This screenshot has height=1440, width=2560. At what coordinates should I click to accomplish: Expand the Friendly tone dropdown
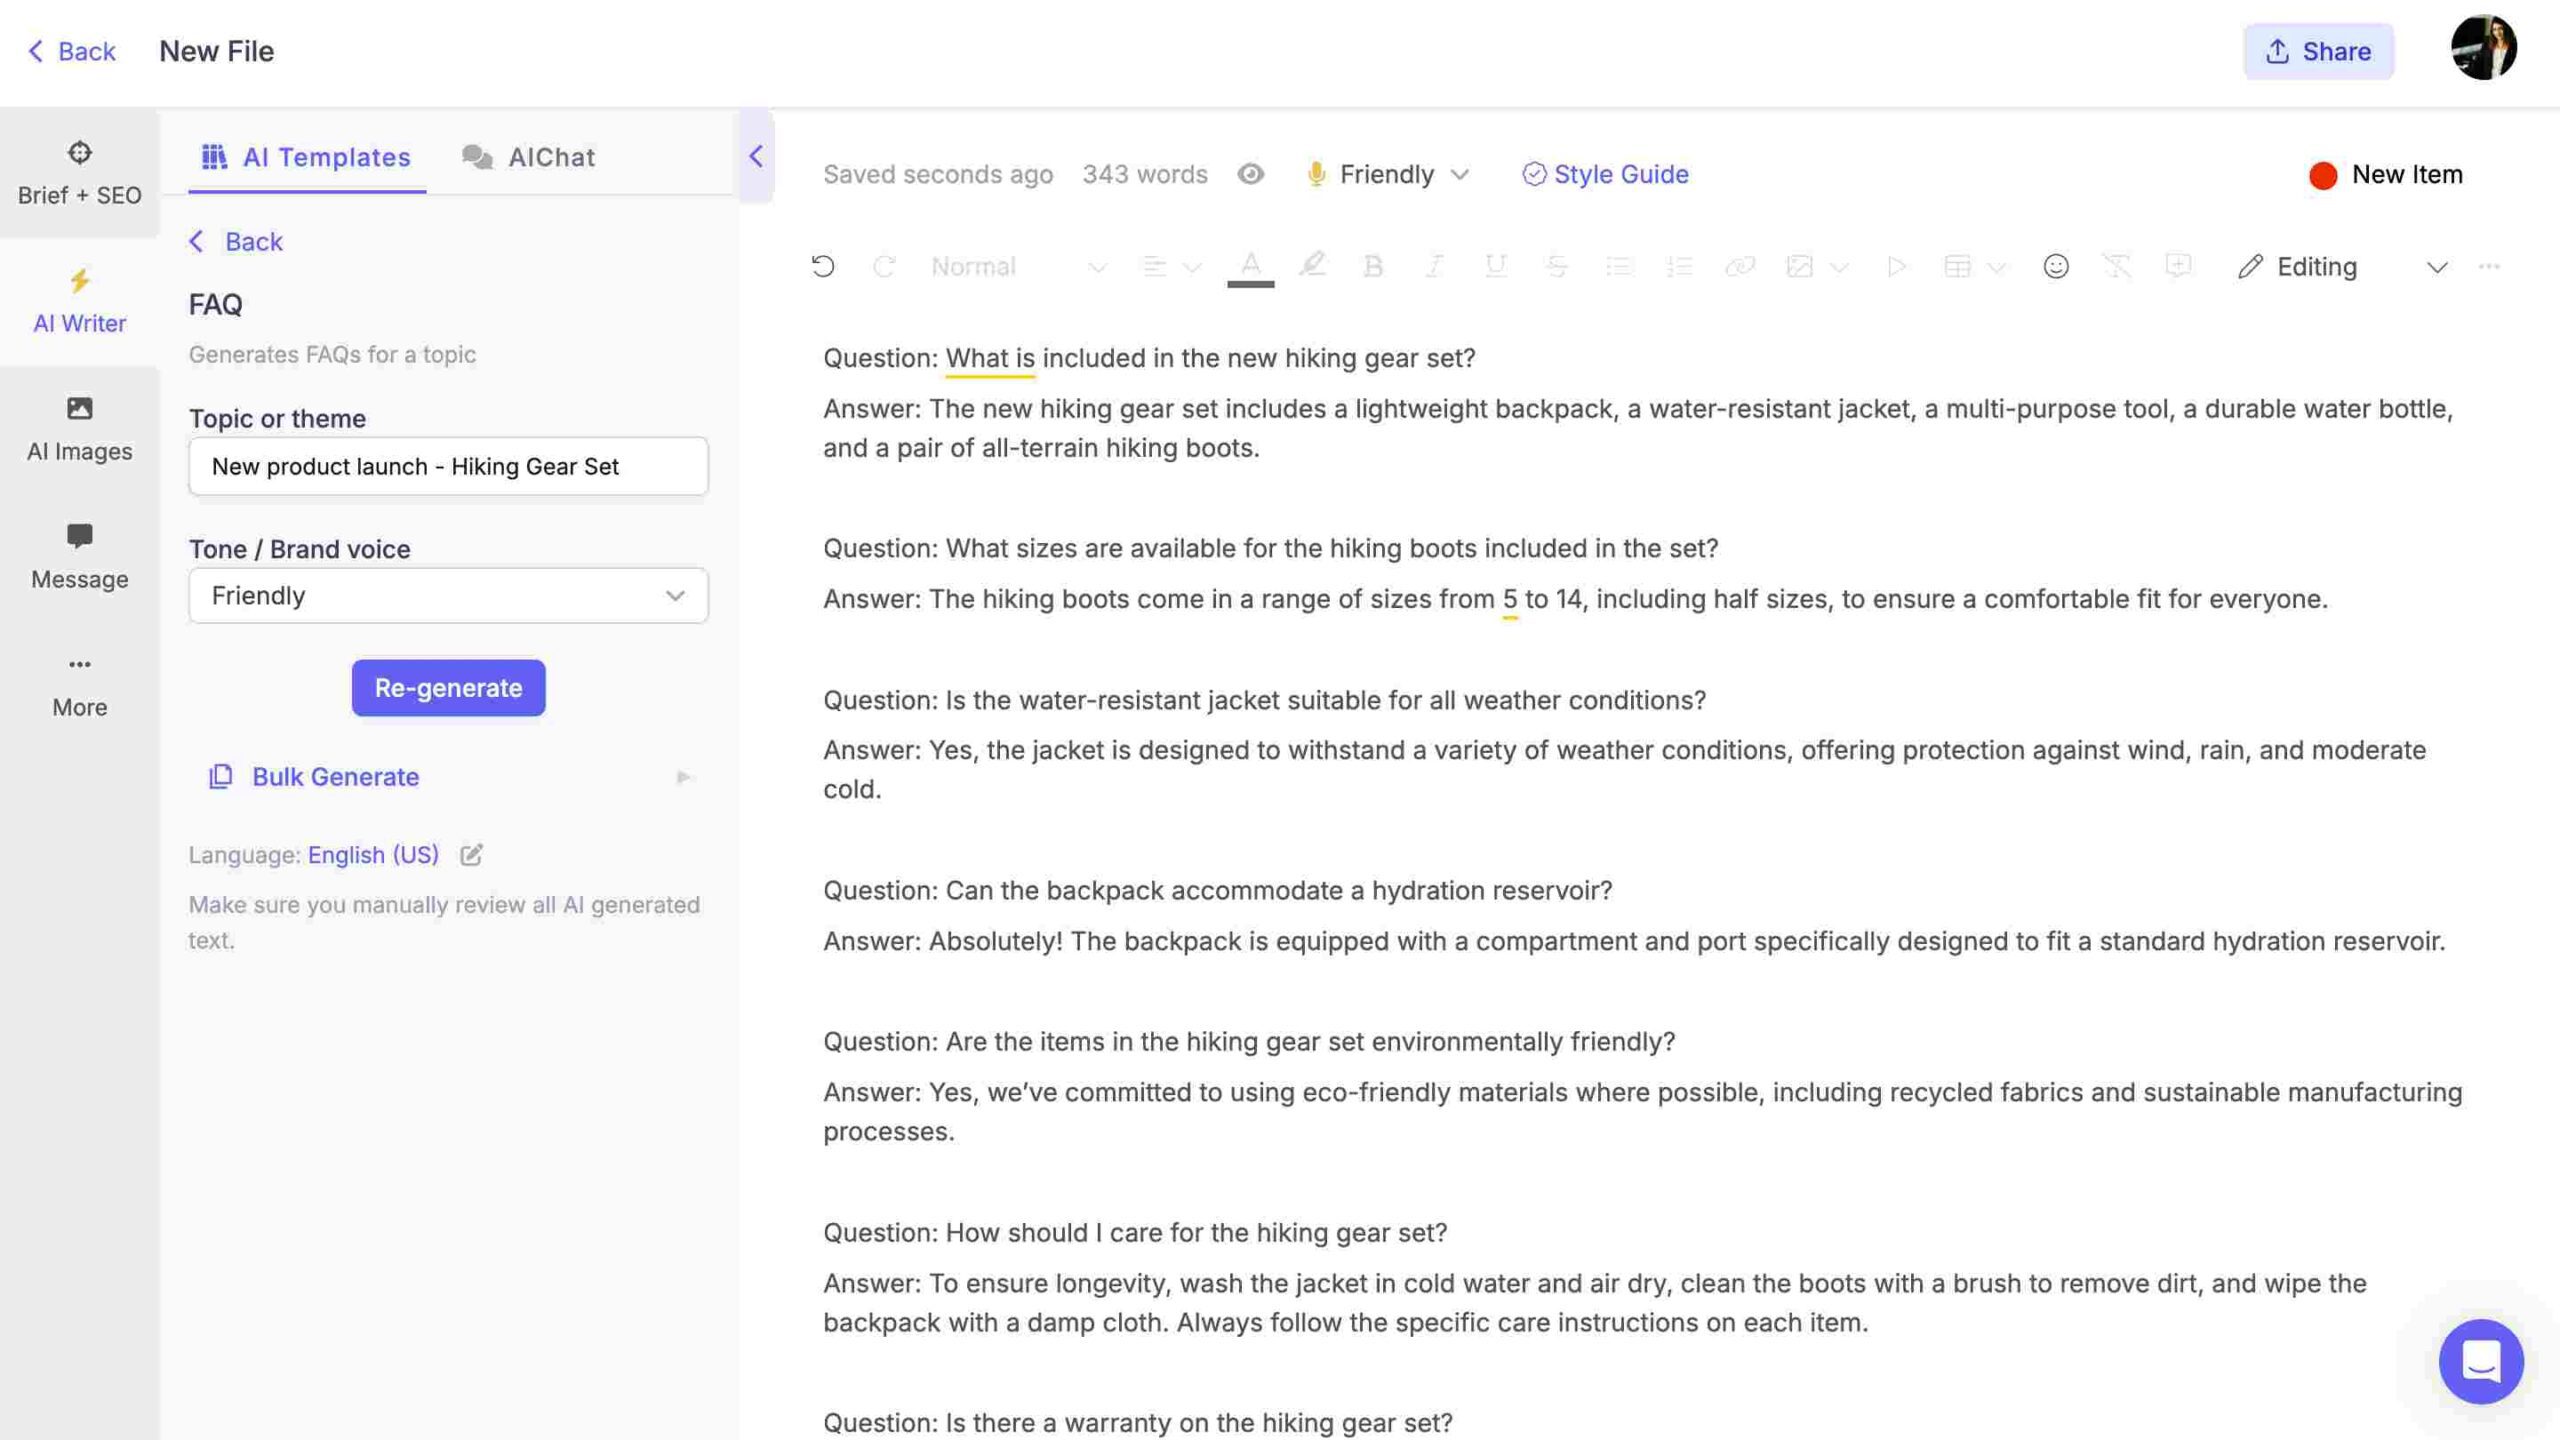[673, 594]
